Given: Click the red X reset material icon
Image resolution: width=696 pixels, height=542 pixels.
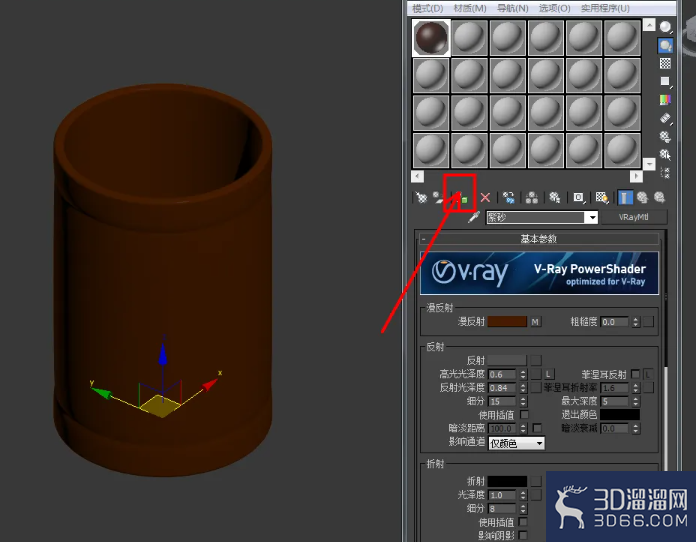Looking at the screenshot, I should coord(485,198).
